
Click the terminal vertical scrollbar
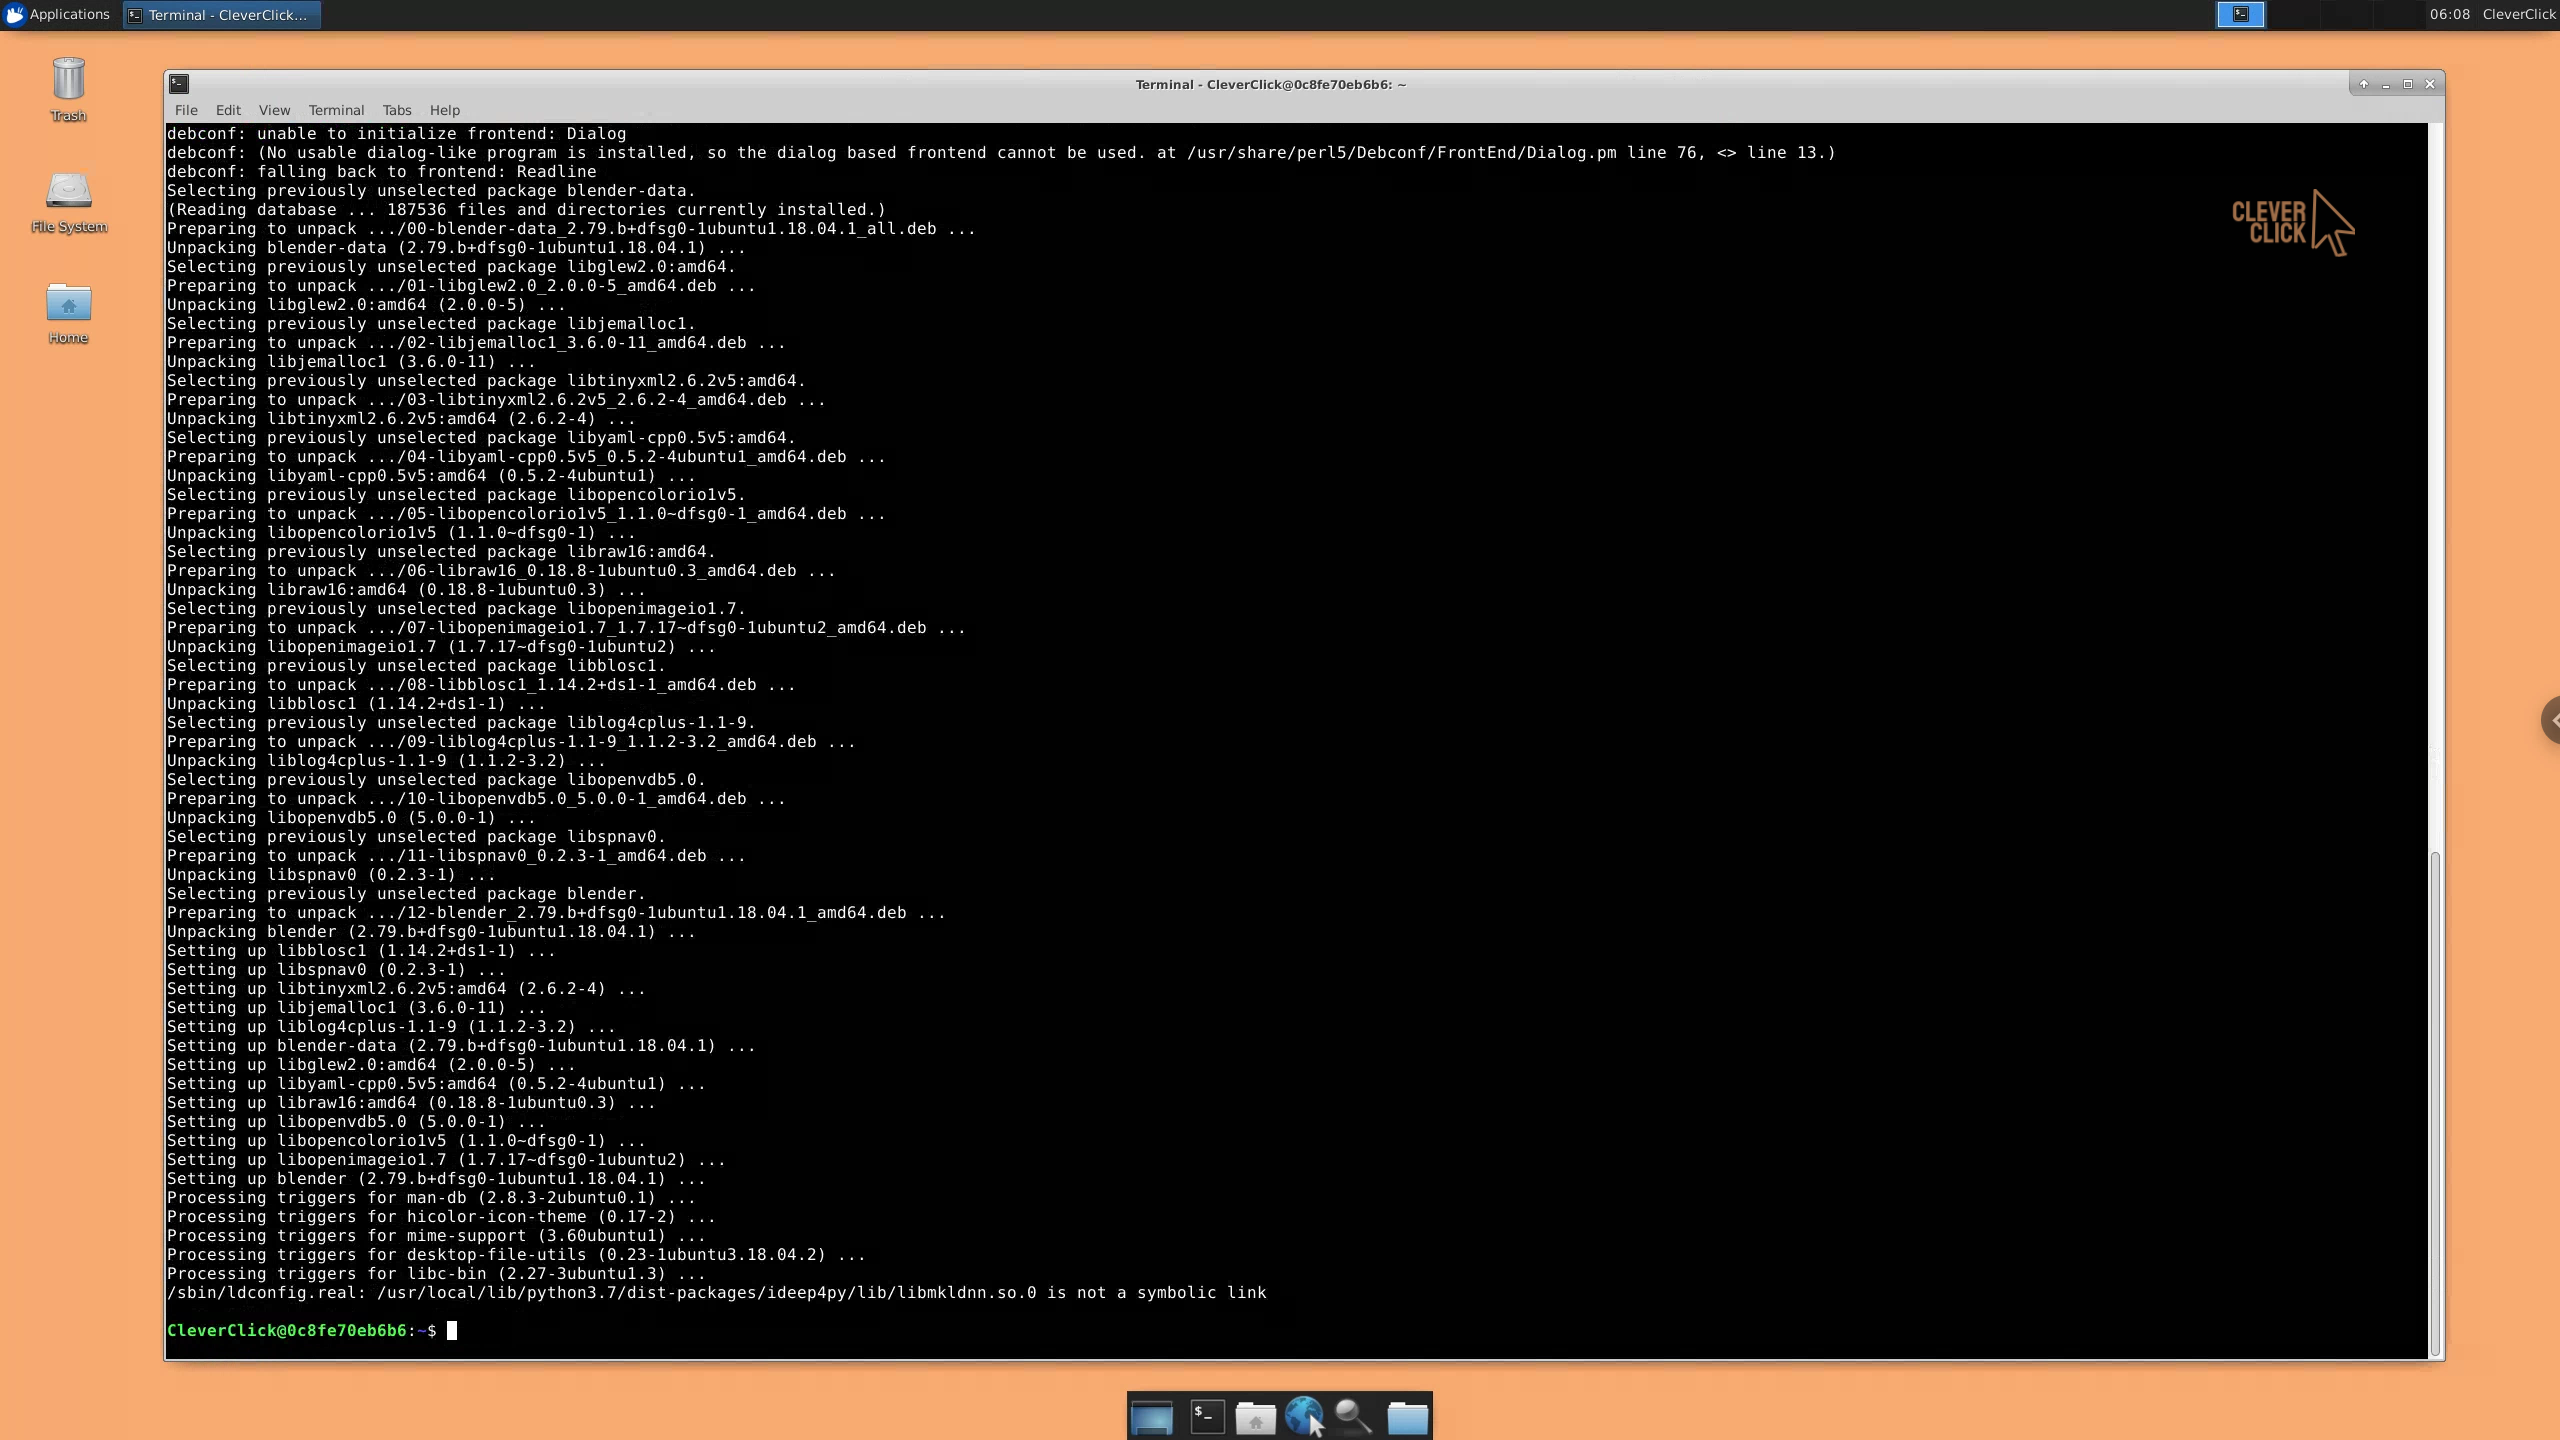(x=2435, y=1100)
